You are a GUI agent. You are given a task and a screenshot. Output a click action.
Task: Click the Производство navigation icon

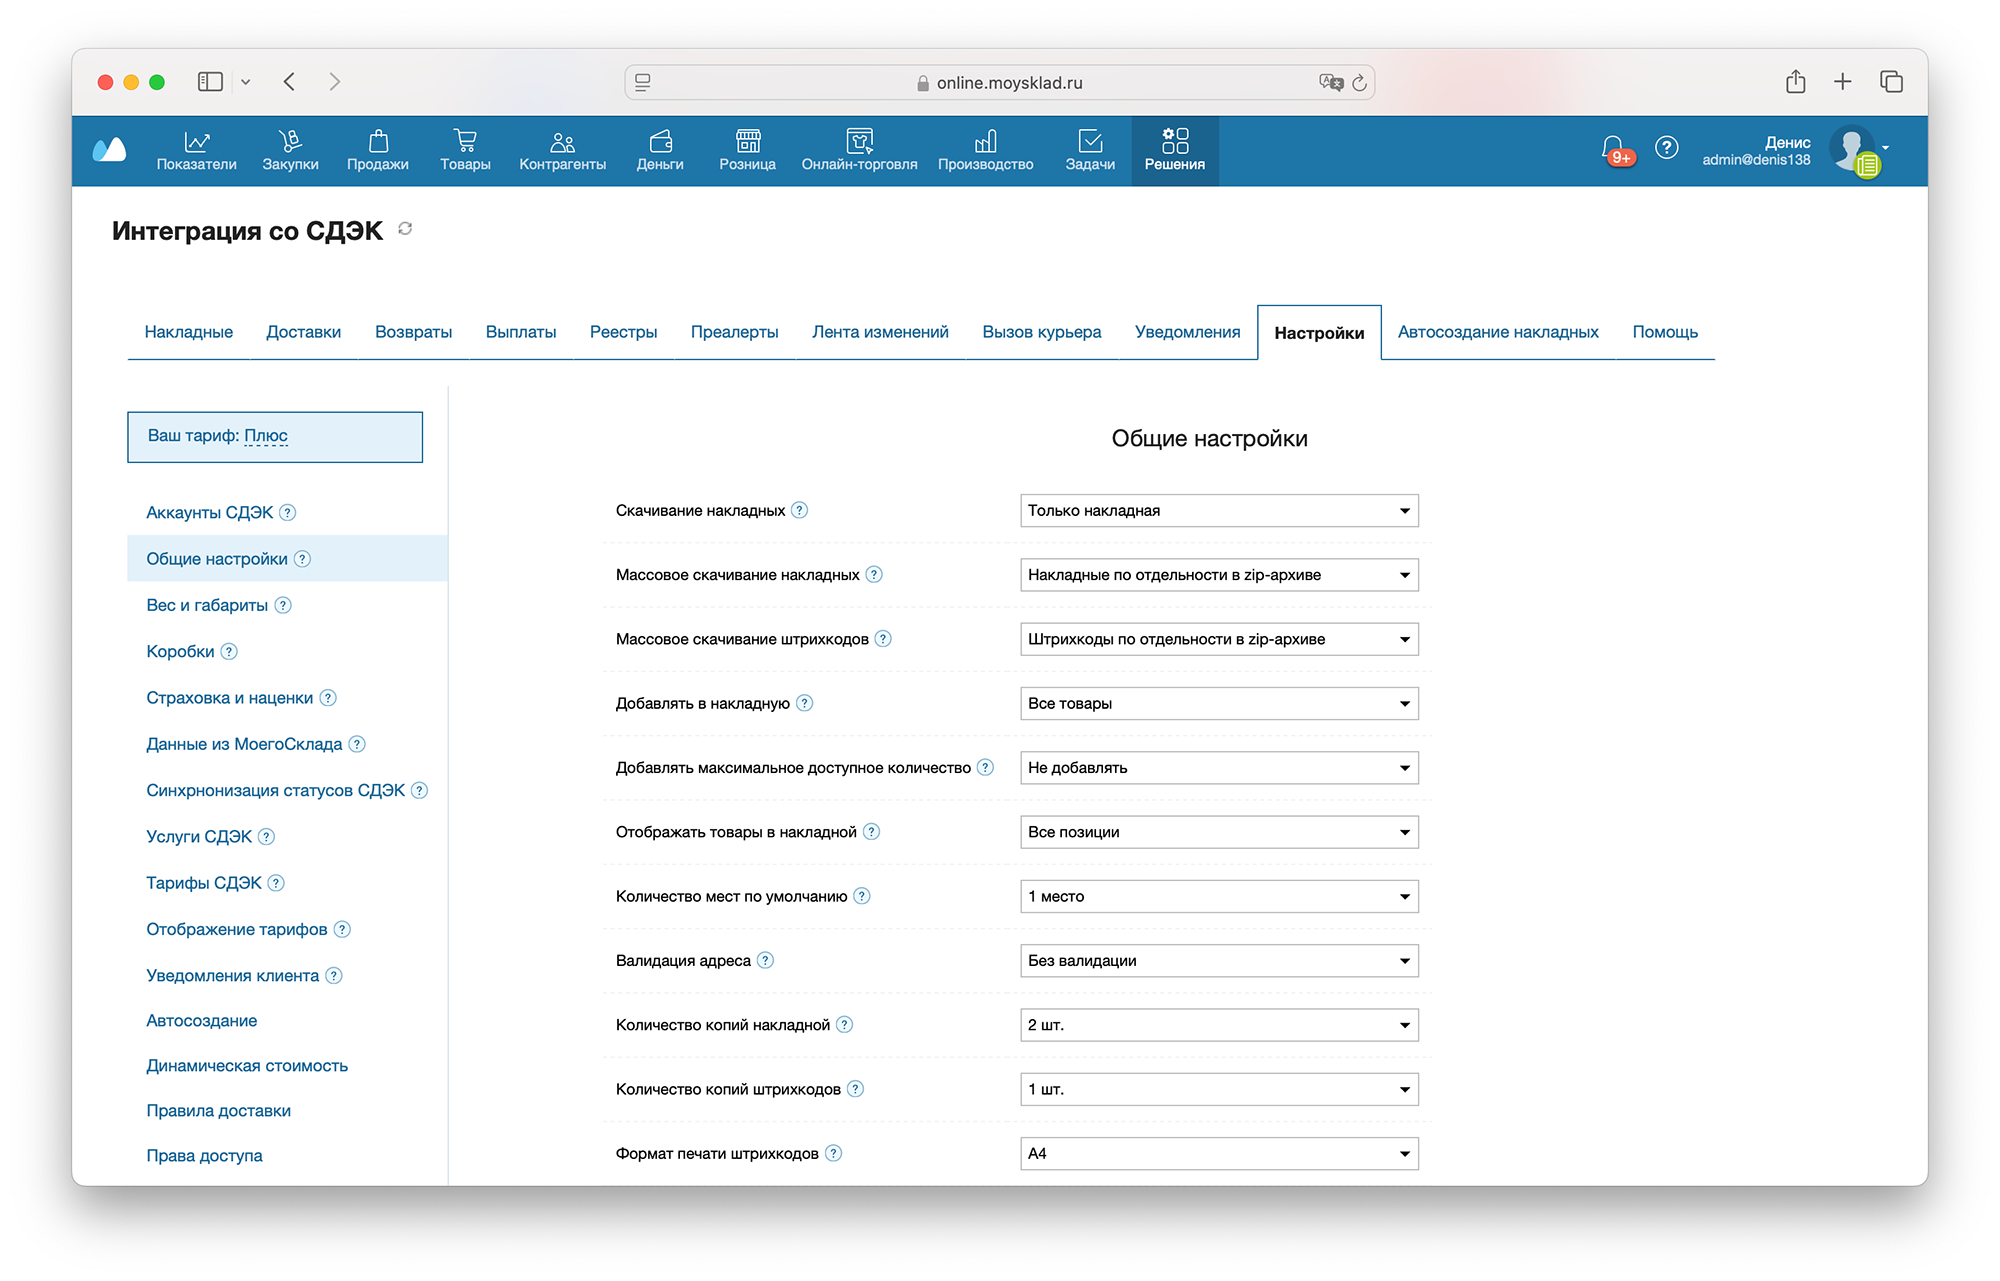coord(986,142)
